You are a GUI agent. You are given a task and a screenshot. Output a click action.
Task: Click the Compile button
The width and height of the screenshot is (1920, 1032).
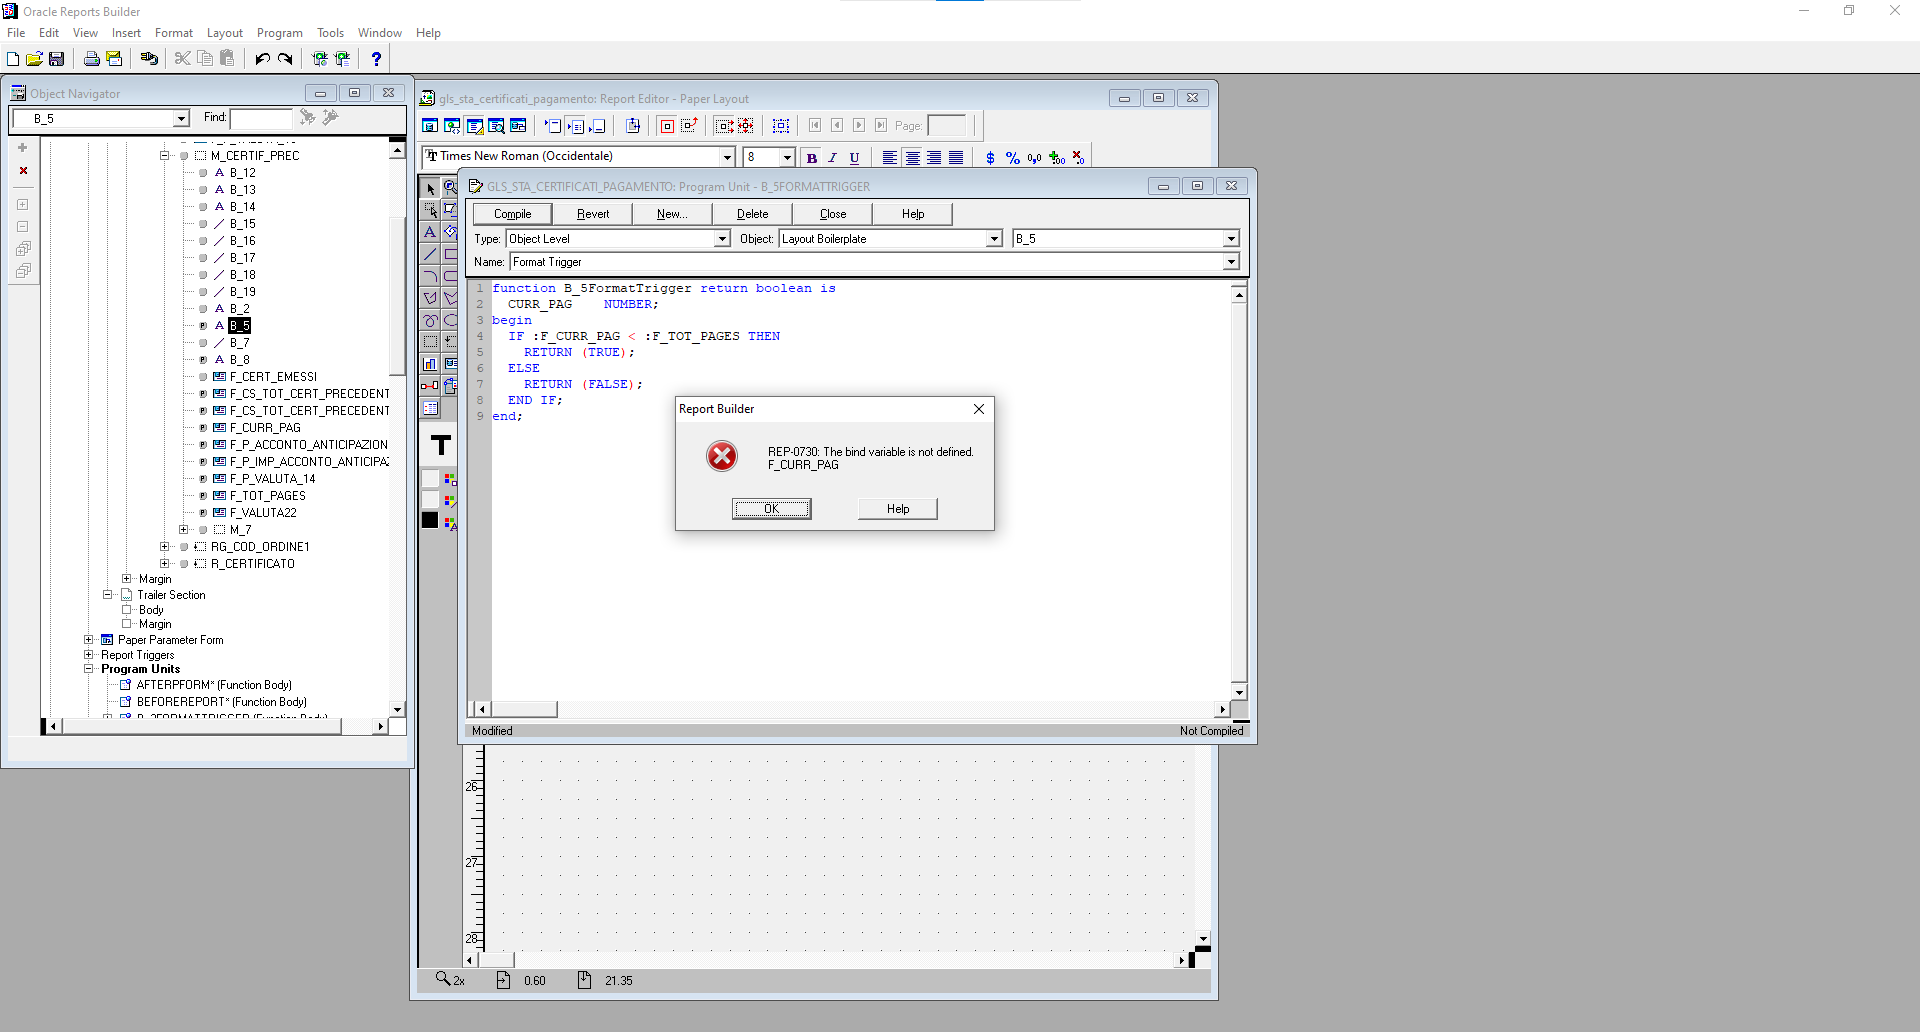pyautogui.click(x=512, y=214)
